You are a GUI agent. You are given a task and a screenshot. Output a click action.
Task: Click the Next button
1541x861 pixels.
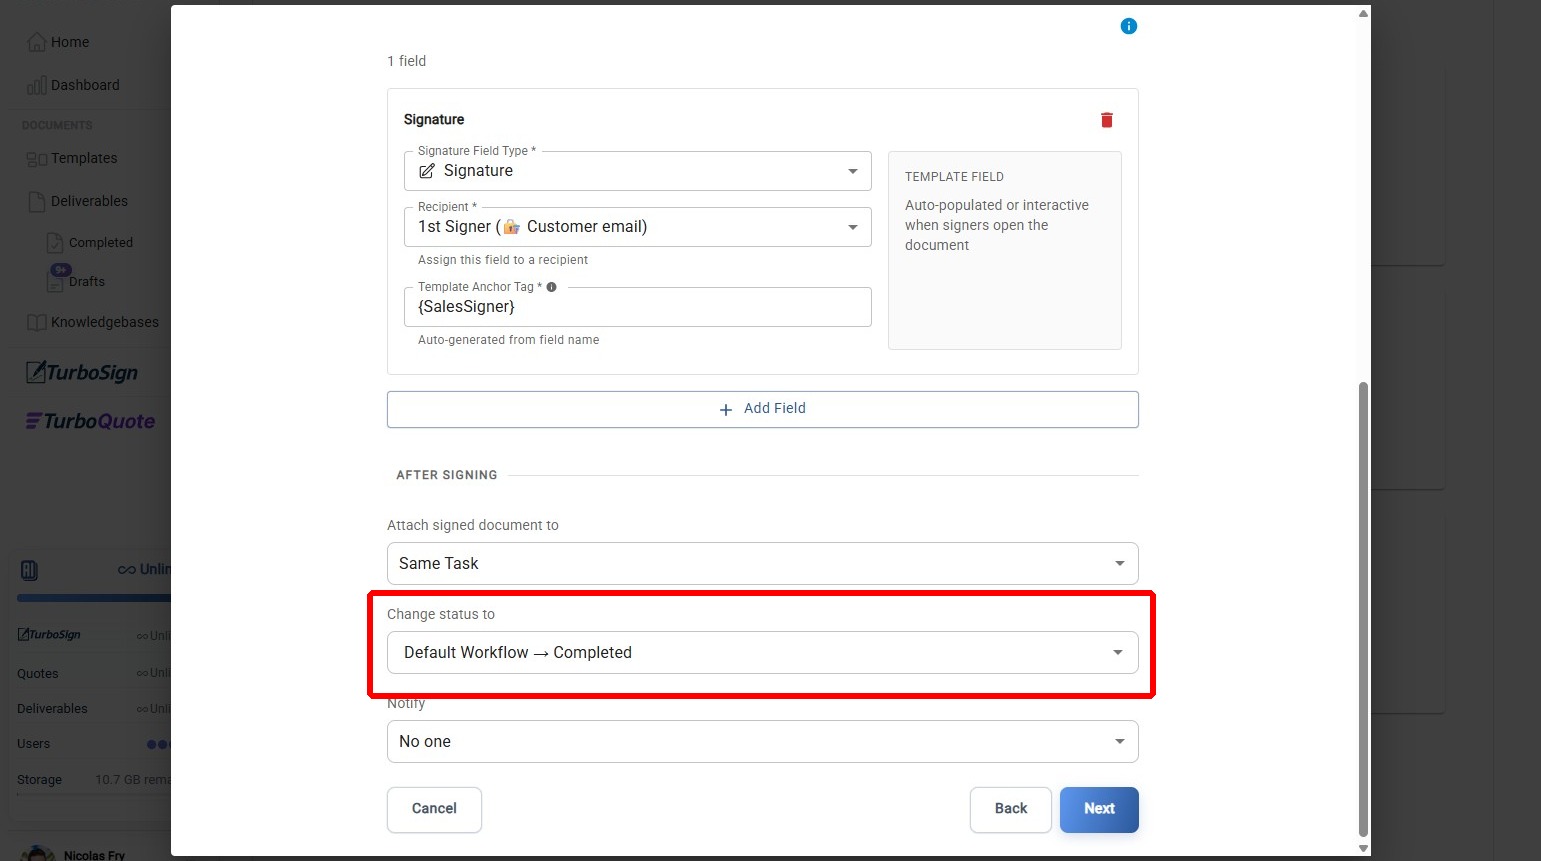1098,809
